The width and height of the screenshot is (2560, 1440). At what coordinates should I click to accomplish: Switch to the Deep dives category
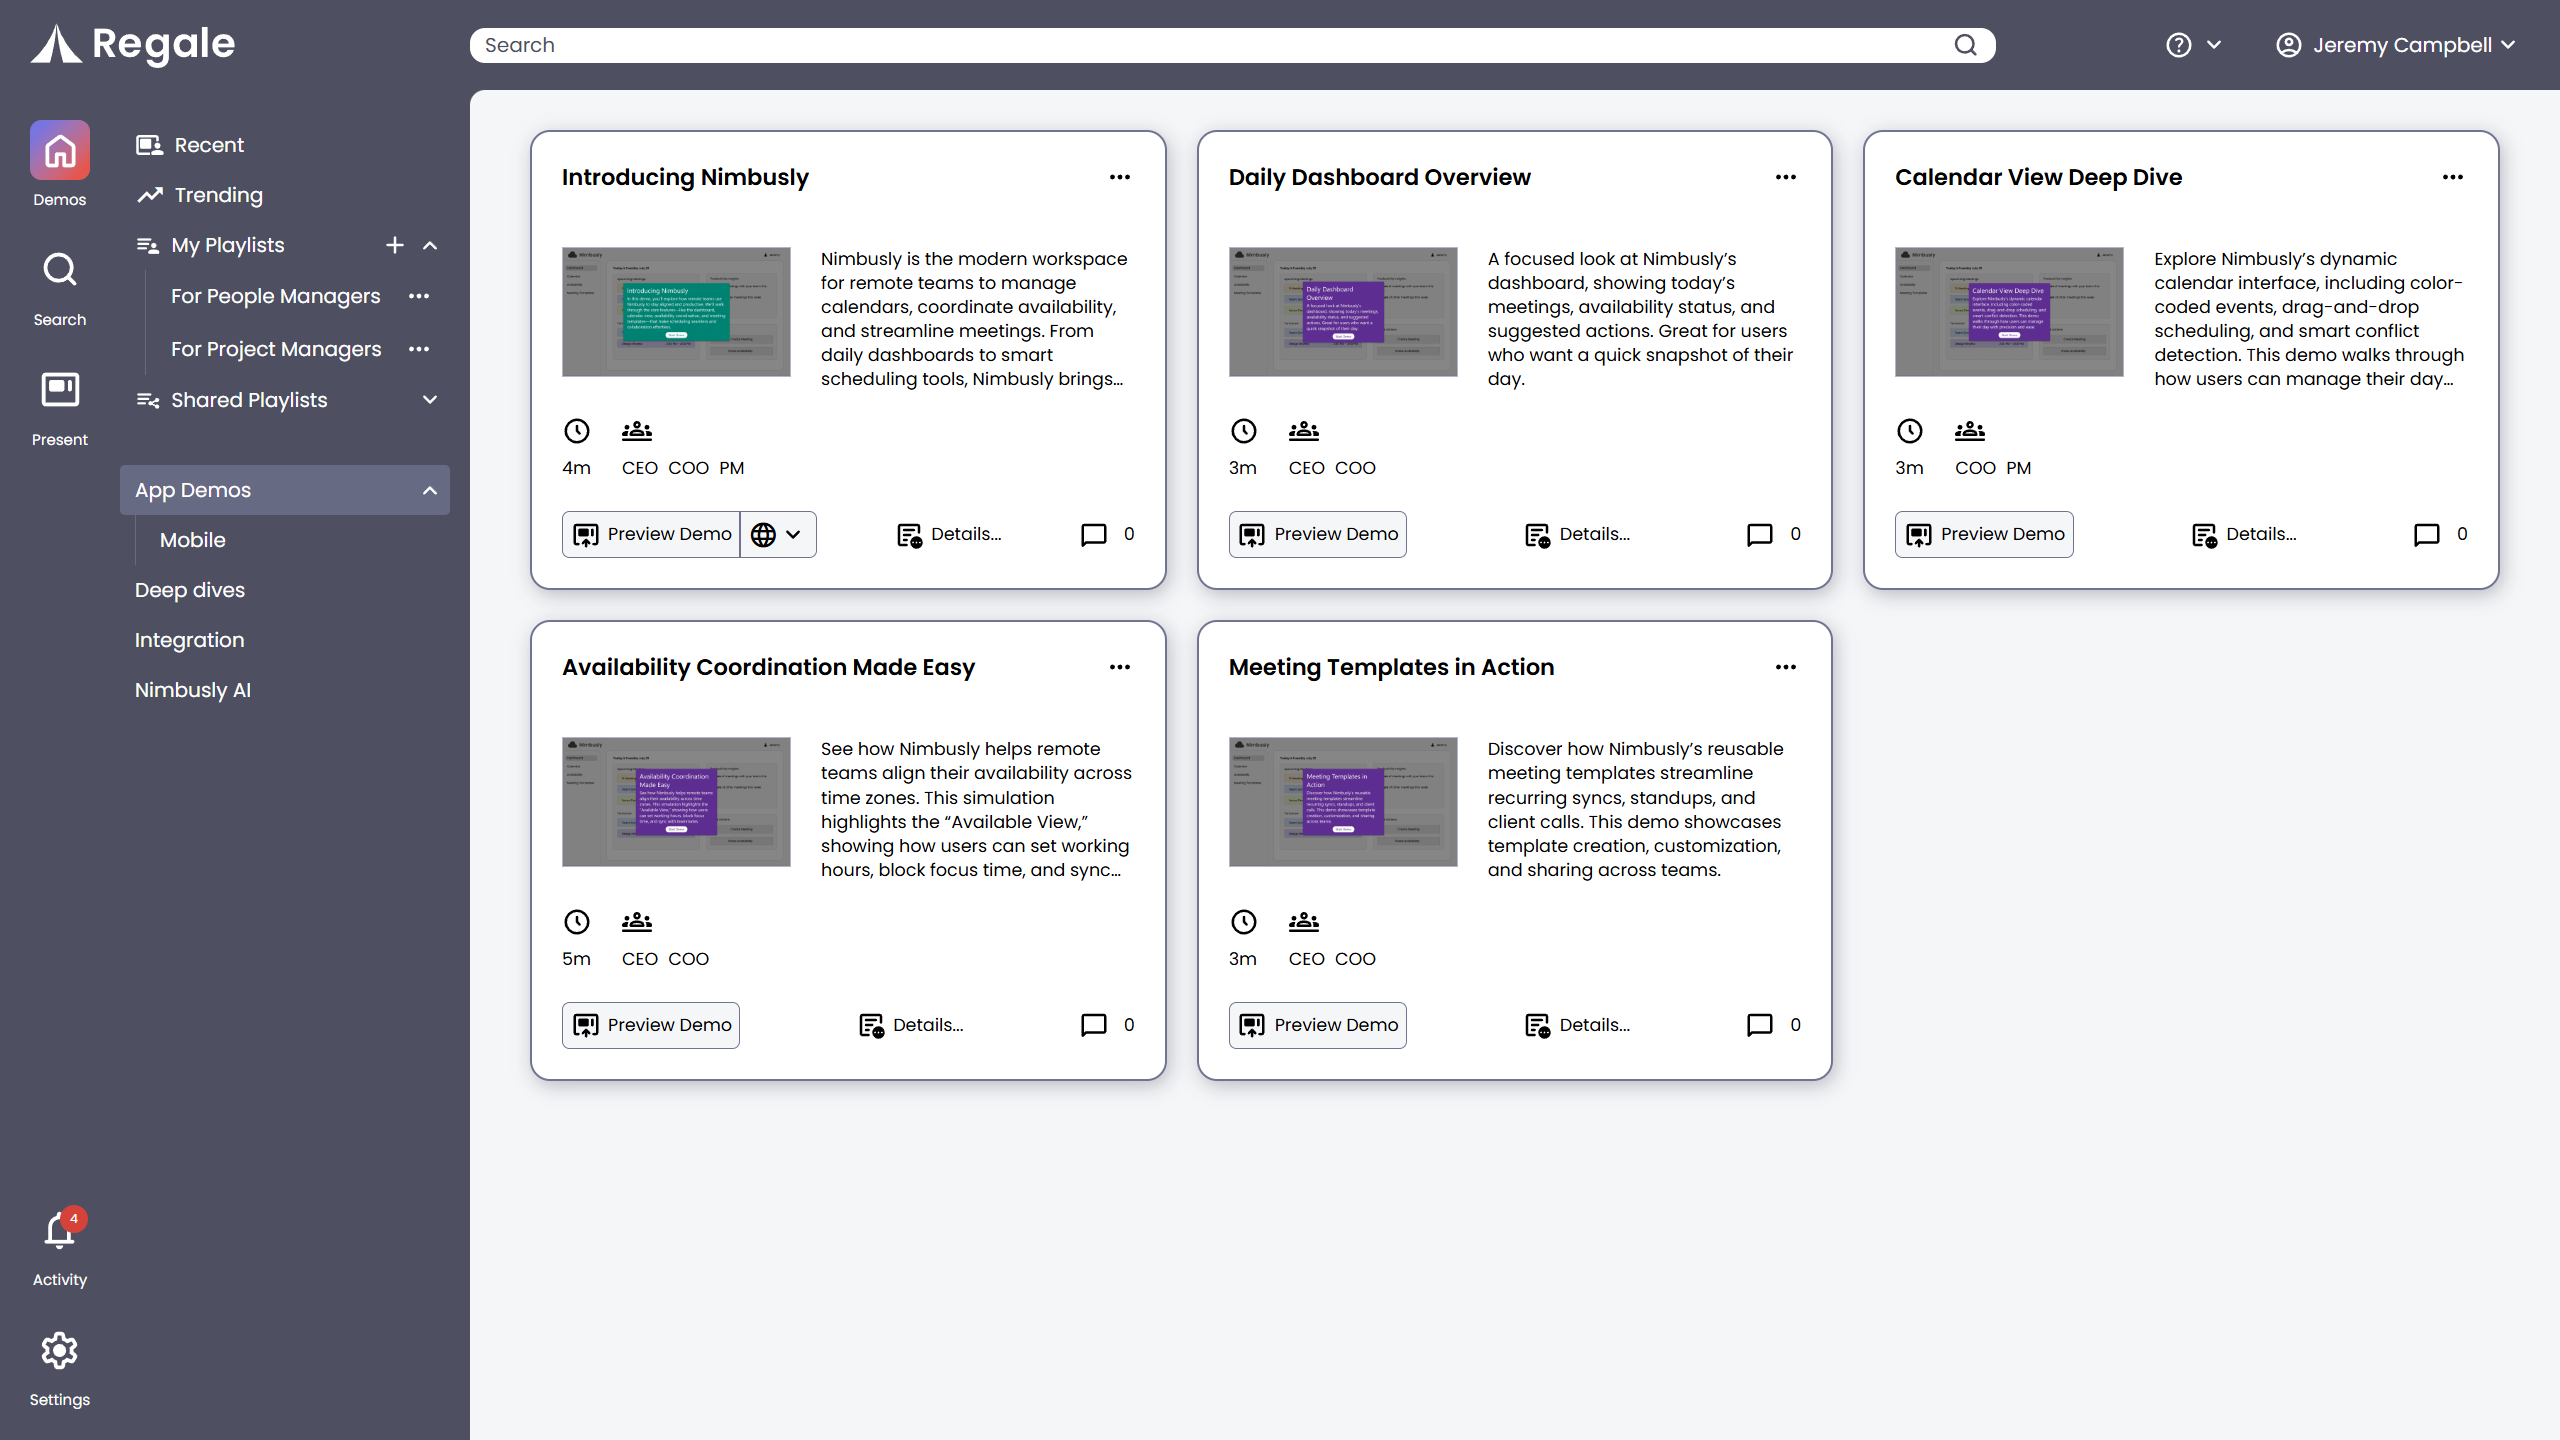(x=189, y=590)
